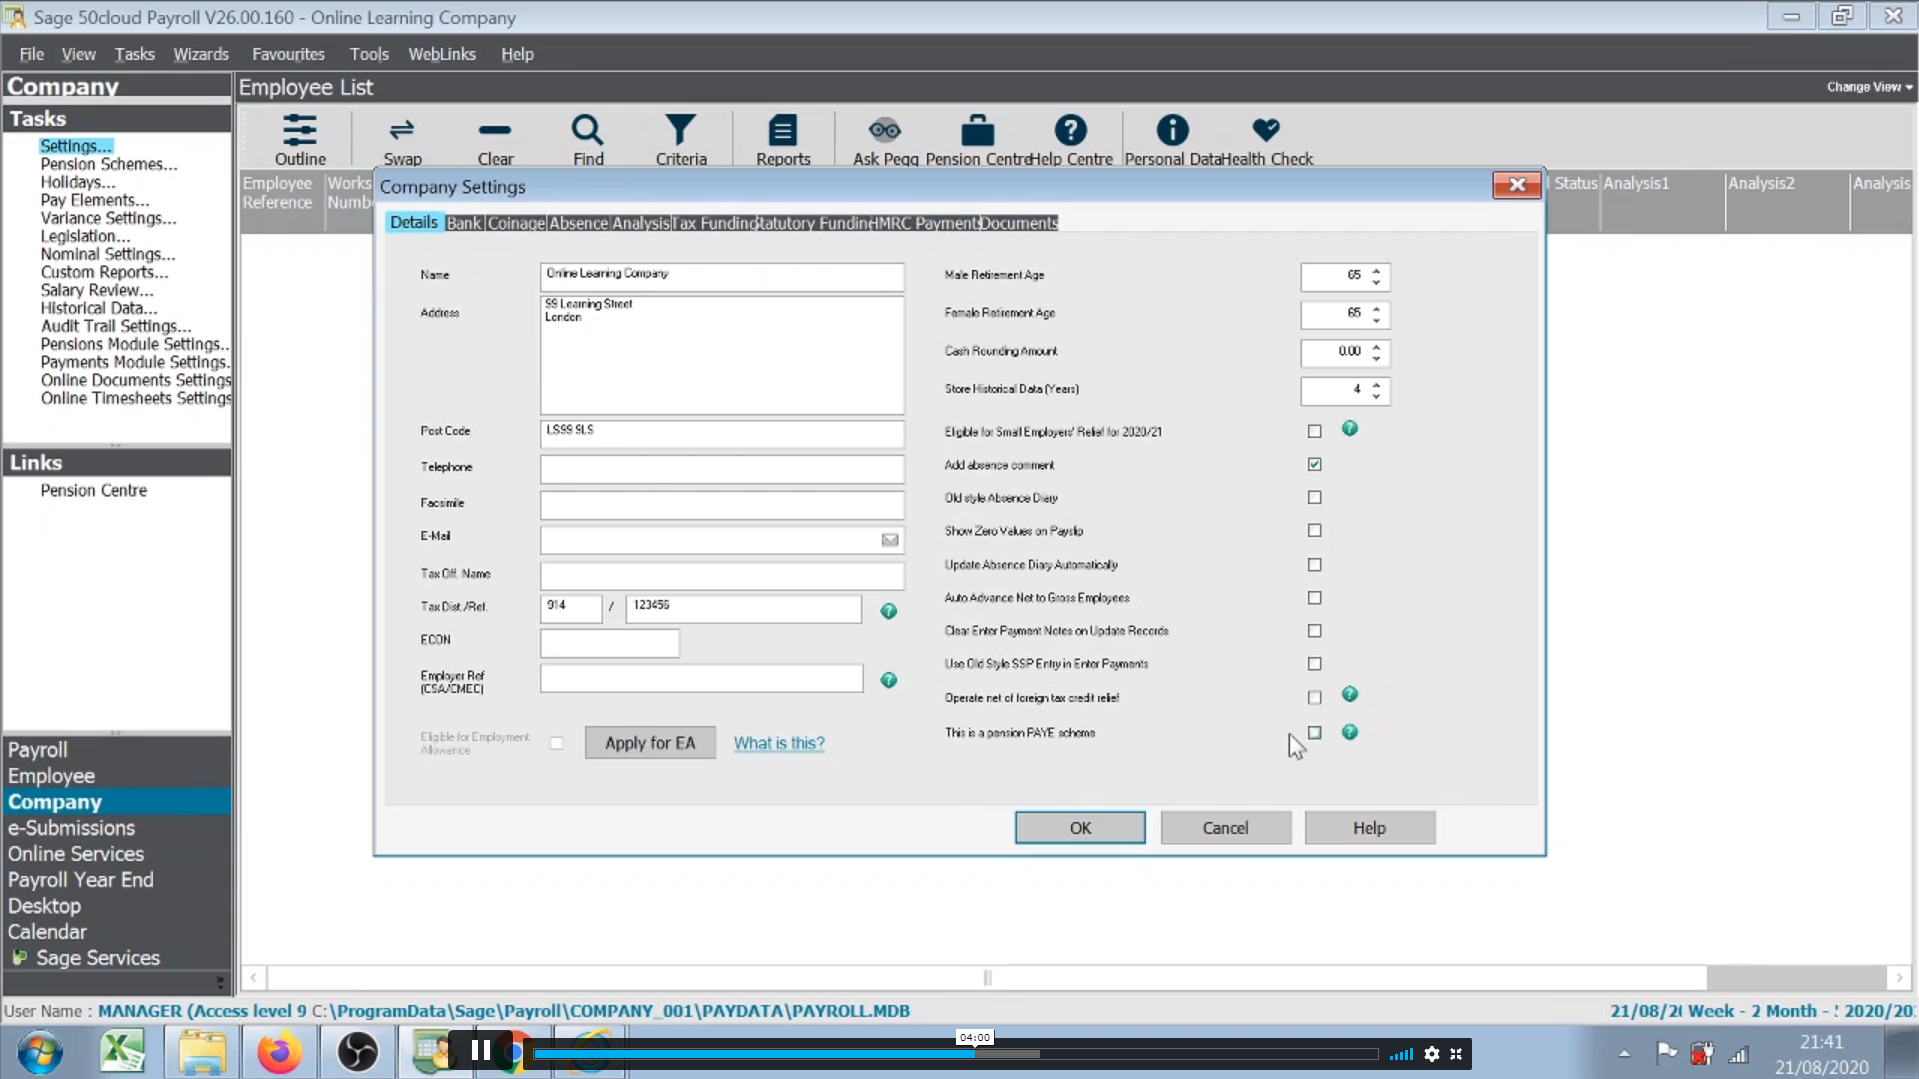Image resolution: width=1919 pixels, height=1079 pixels.
Task: Click the Help button in dialog
Action: [x=1369, y=828]
